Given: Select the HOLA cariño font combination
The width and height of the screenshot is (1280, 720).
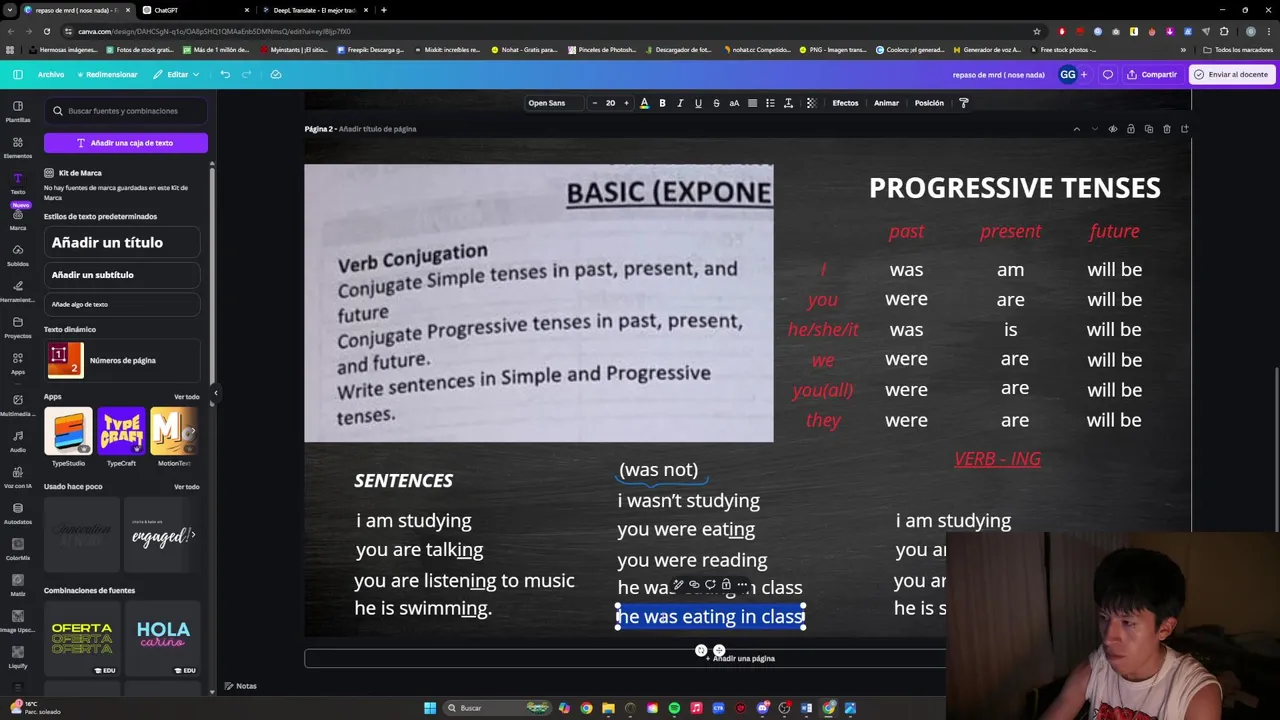Looking at the screenshot, I should (x=163, y=640).
